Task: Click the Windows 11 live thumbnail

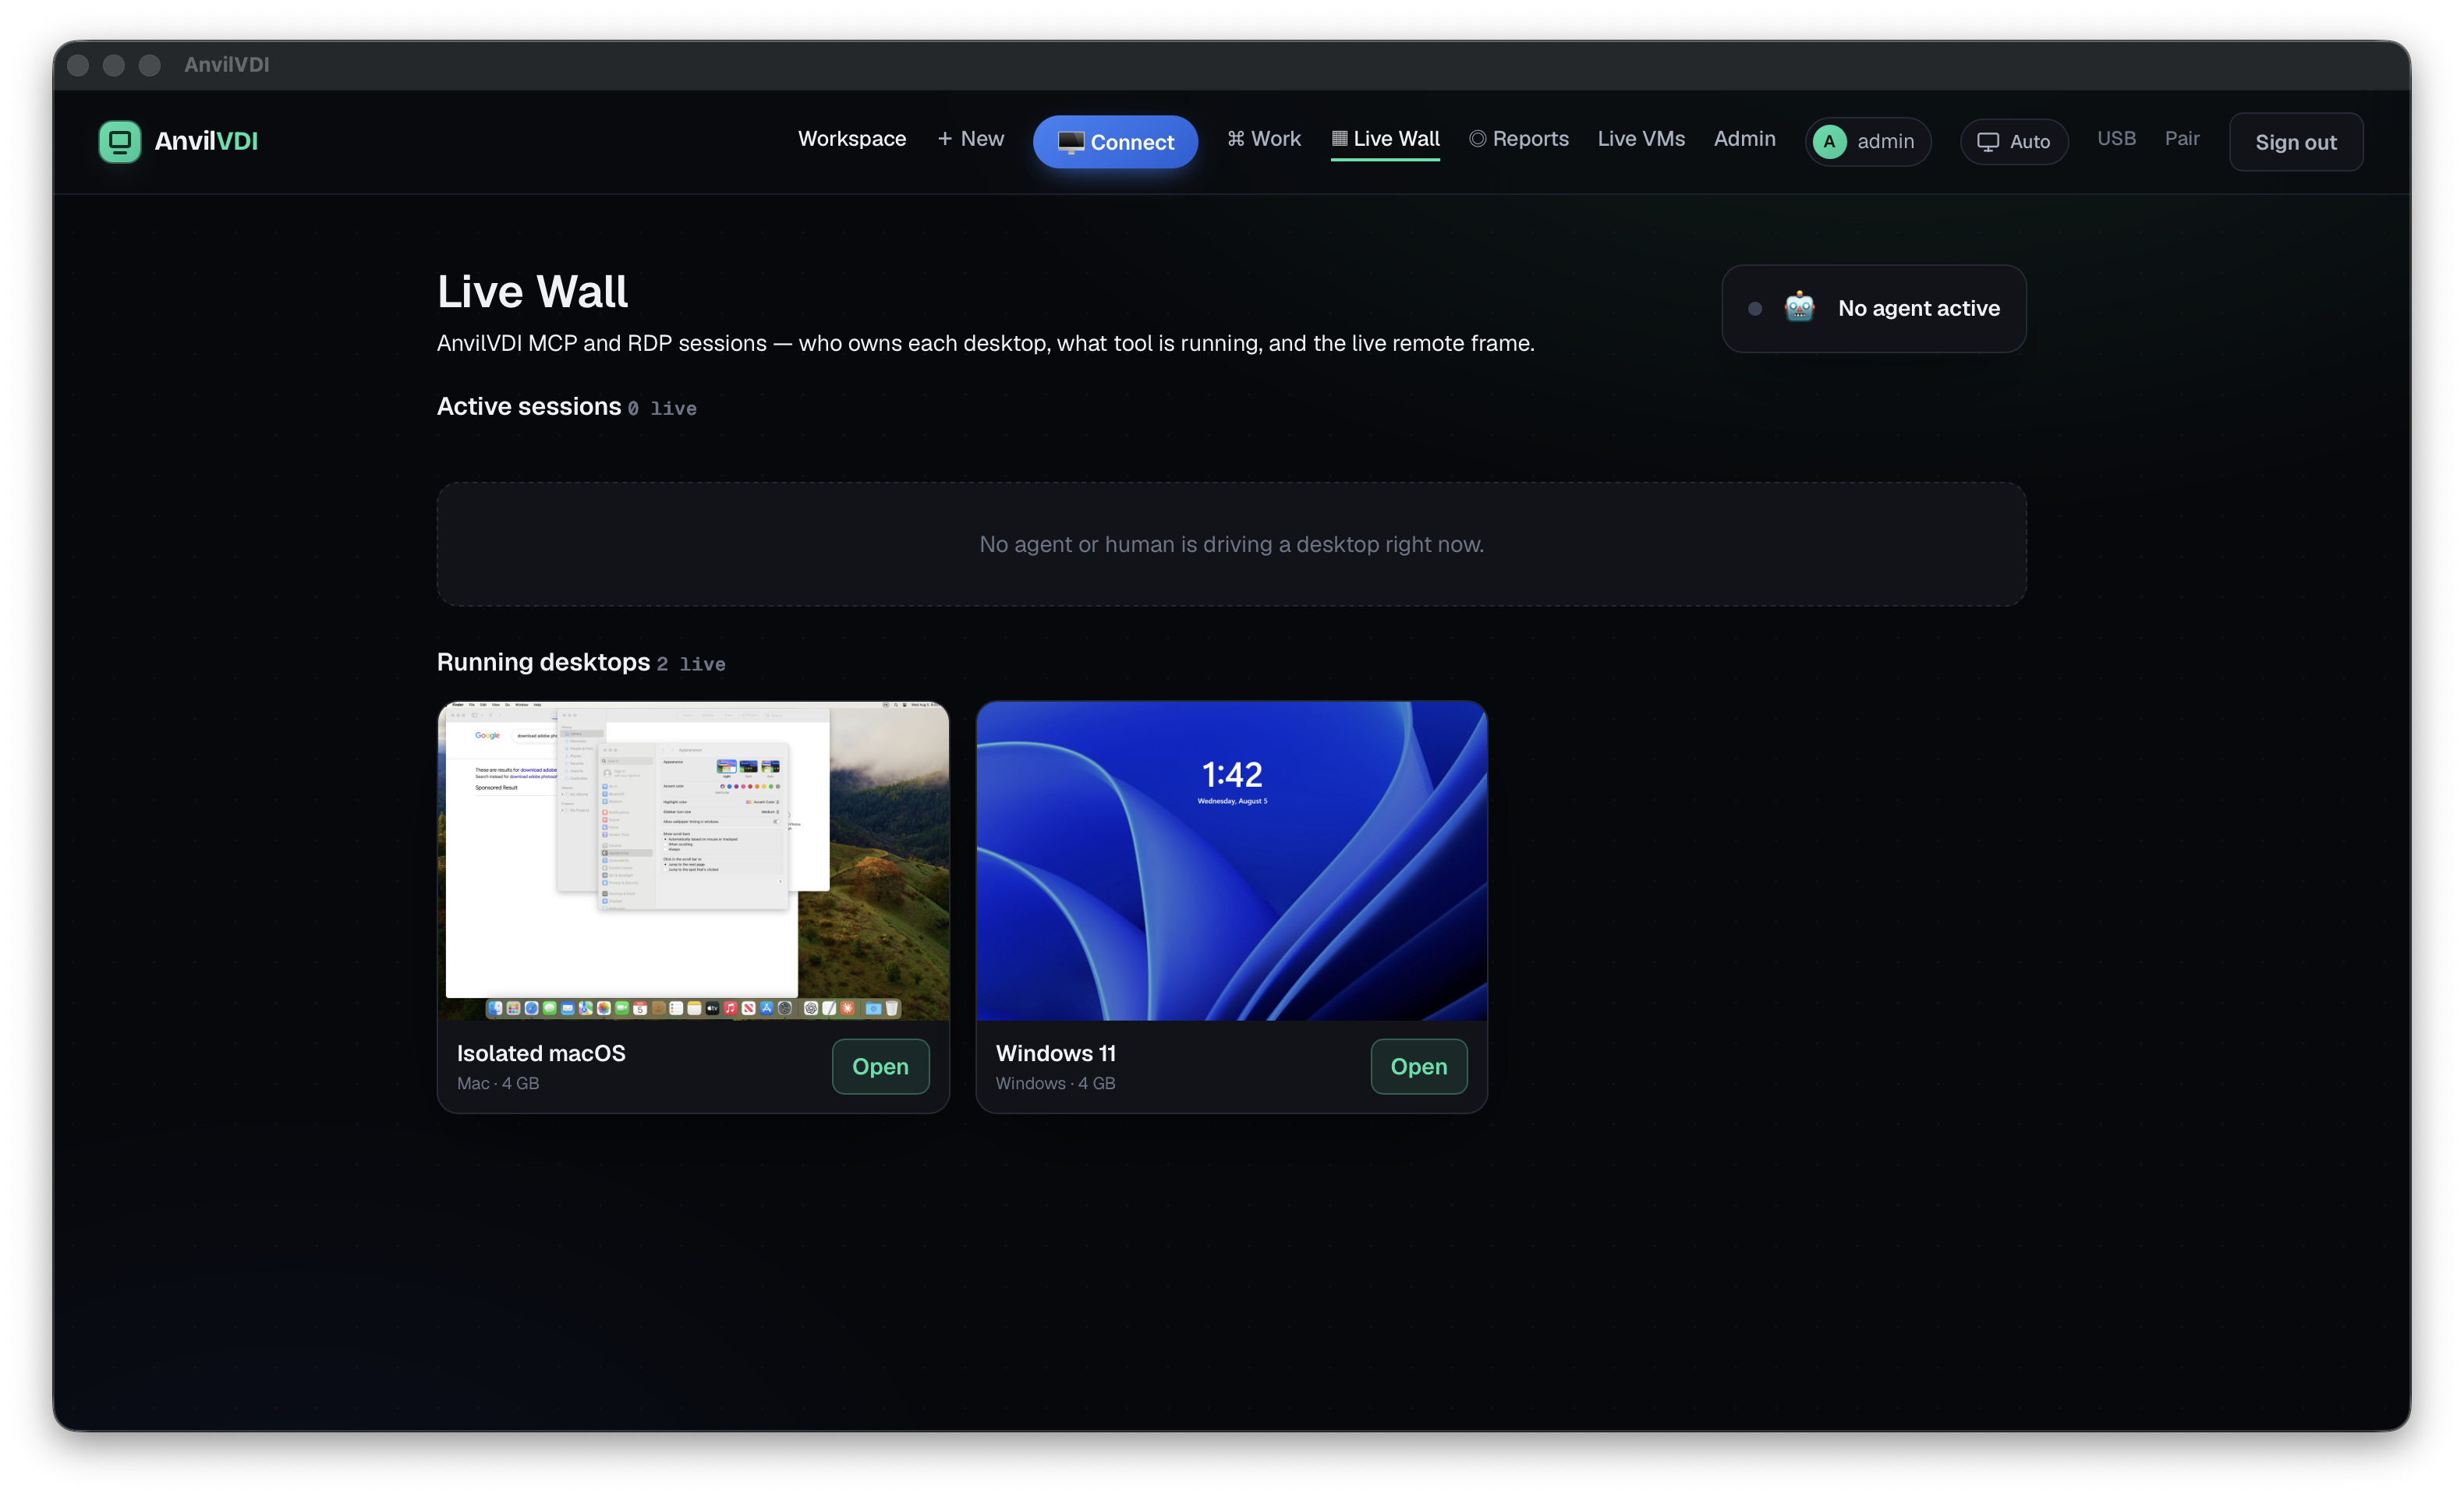Action: (x=1231, y=860)
